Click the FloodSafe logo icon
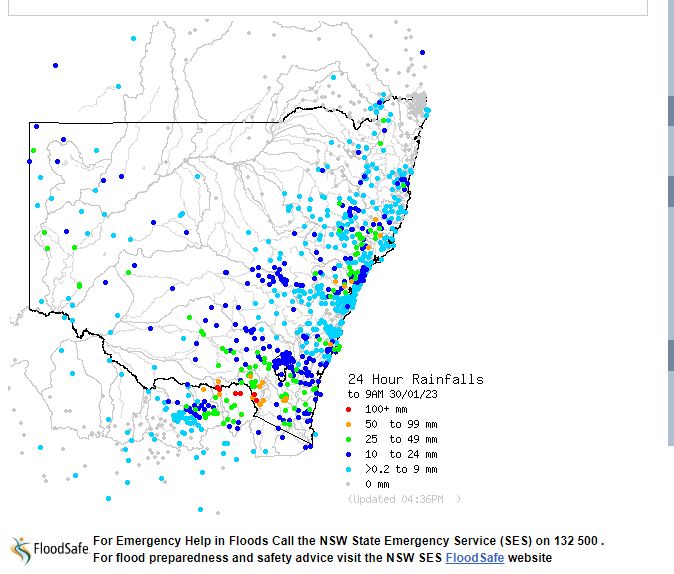This screenshot has width=674, height=574. 21,549
